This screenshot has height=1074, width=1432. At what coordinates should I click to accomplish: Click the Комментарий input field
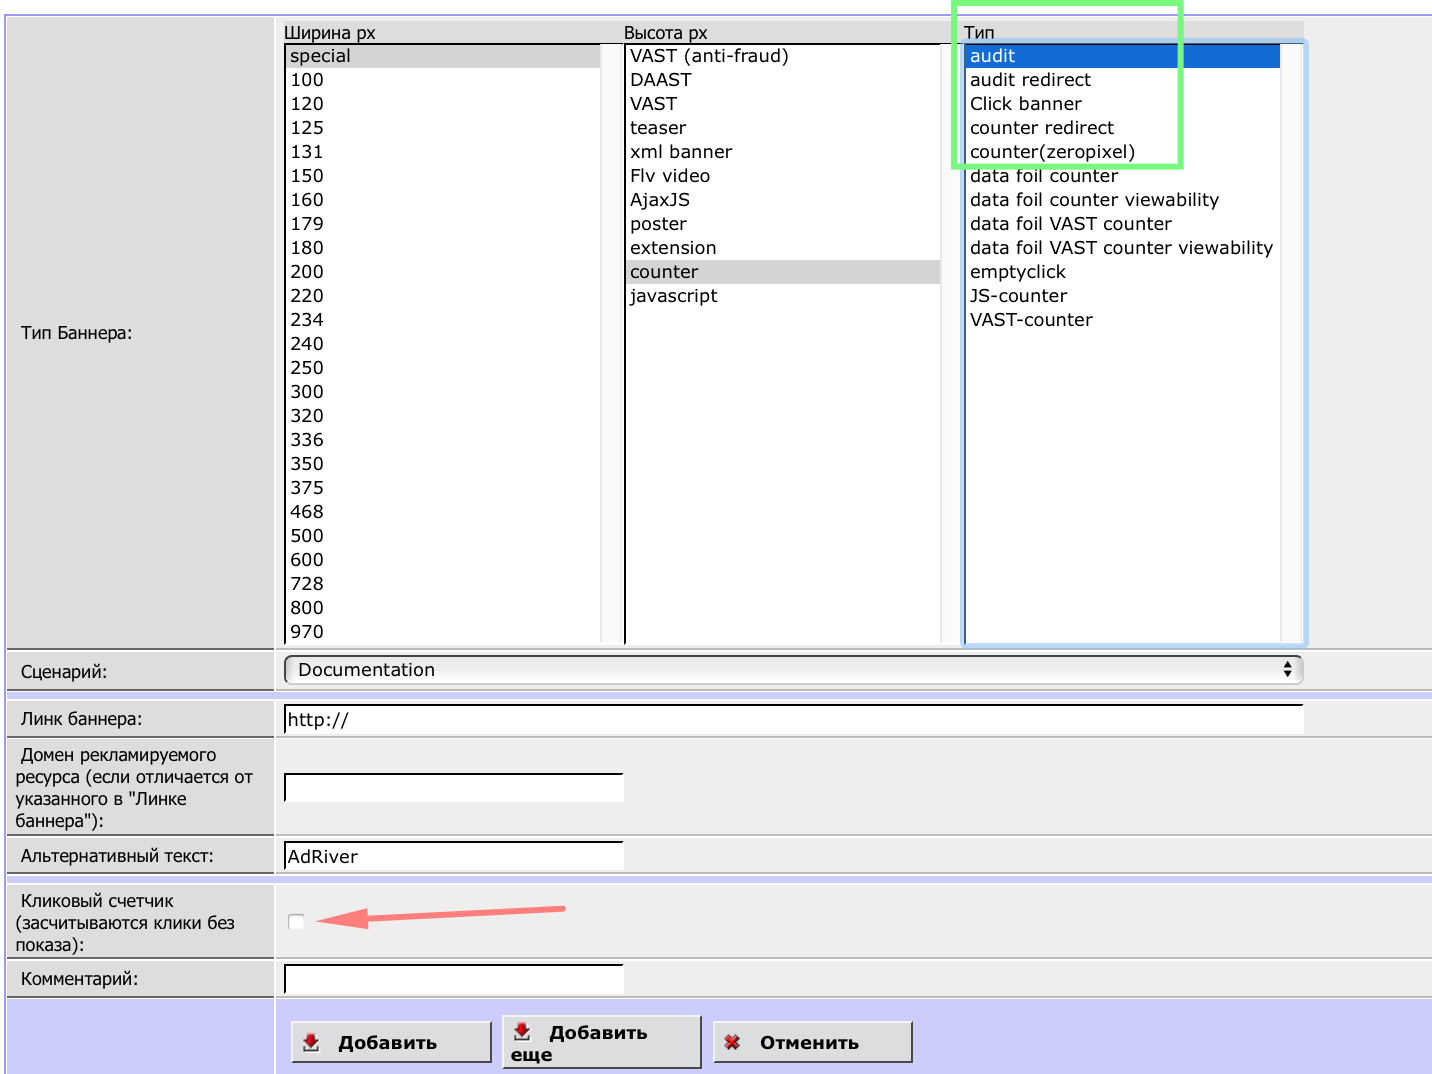point(454,979)
